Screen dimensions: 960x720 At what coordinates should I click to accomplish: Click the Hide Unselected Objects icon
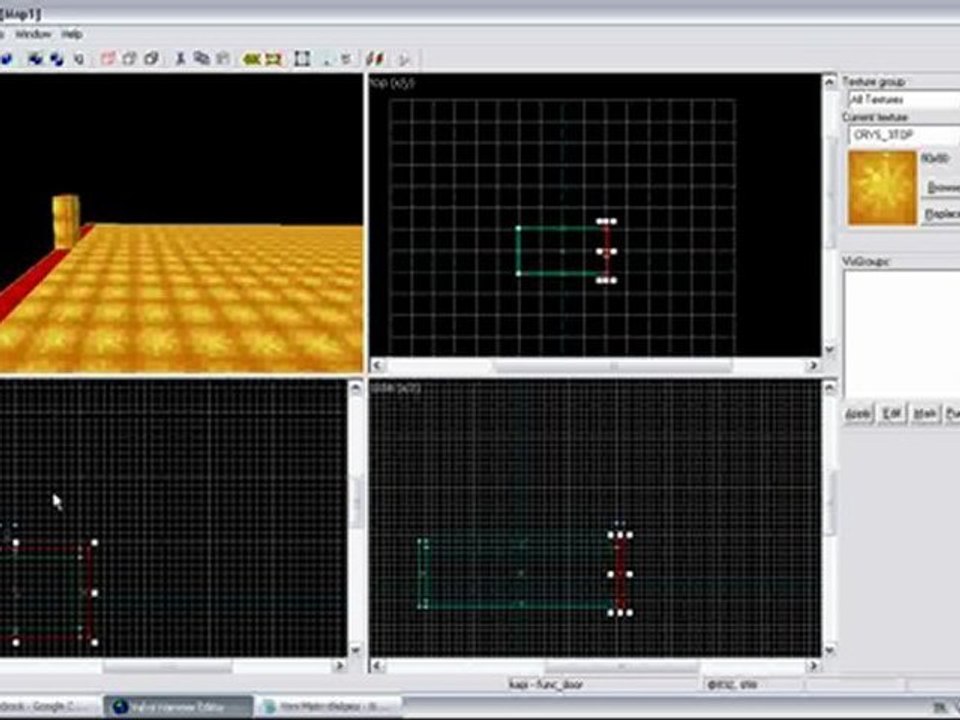pyautogui.click(x=129, y=59)
